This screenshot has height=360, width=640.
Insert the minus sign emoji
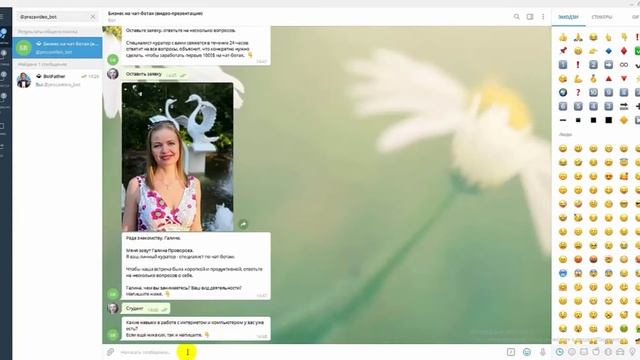(563, 120)
